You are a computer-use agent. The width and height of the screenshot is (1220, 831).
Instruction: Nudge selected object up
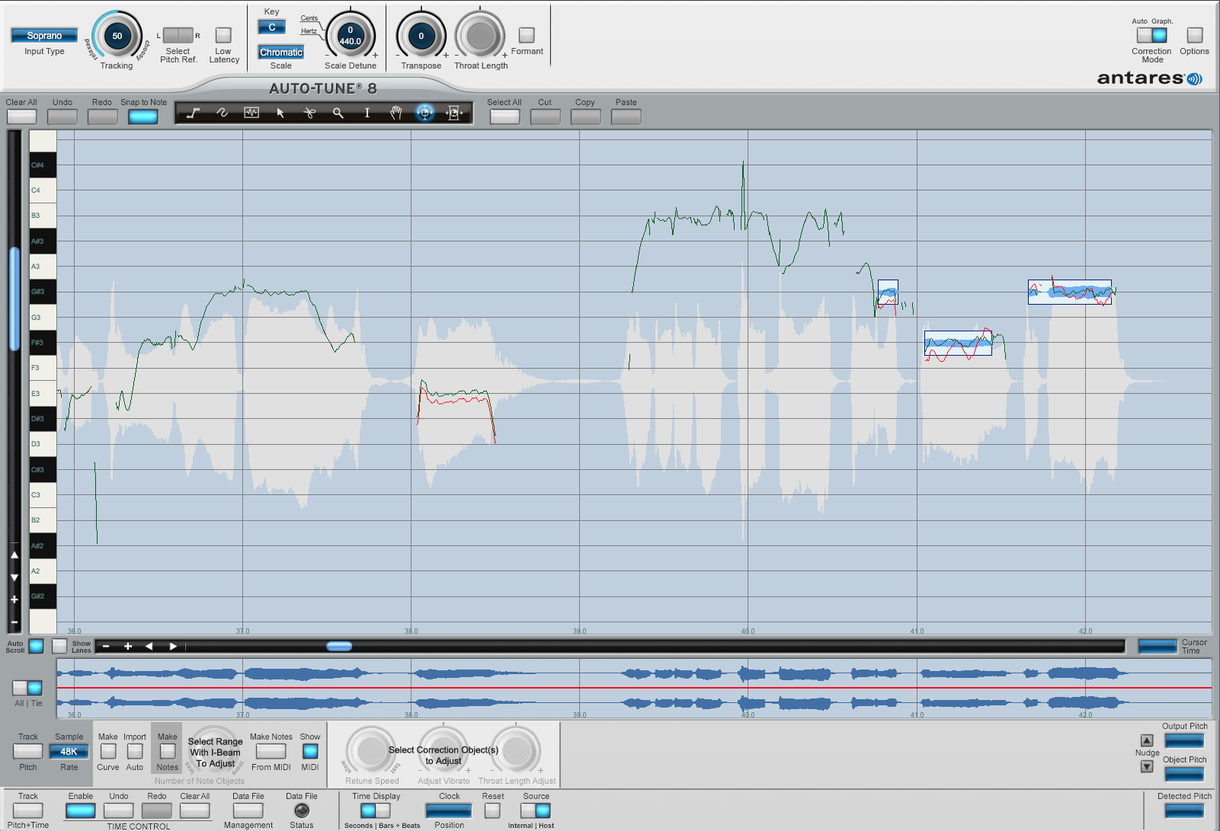[x=1147, y=740]
